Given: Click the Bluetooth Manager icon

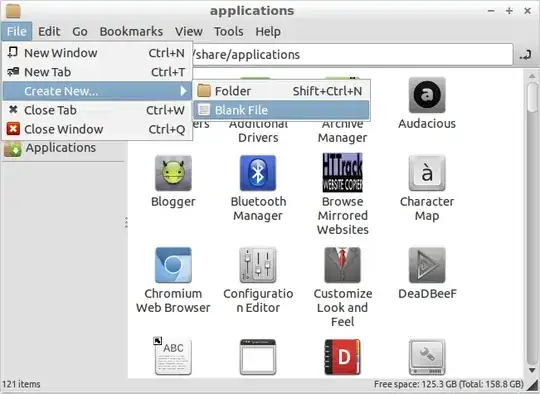Looking at the screenshot, I should click(x=258, y=173).
